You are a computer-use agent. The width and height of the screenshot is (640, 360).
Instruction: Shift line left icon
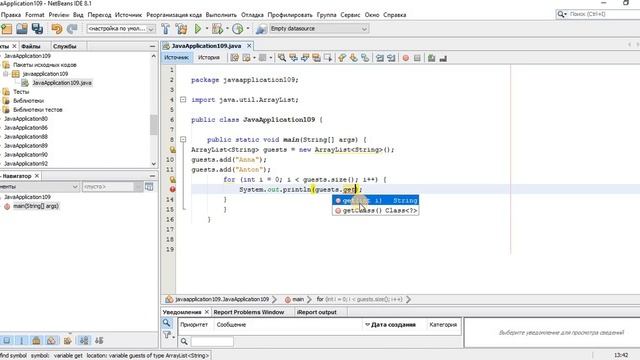point(380,58)
